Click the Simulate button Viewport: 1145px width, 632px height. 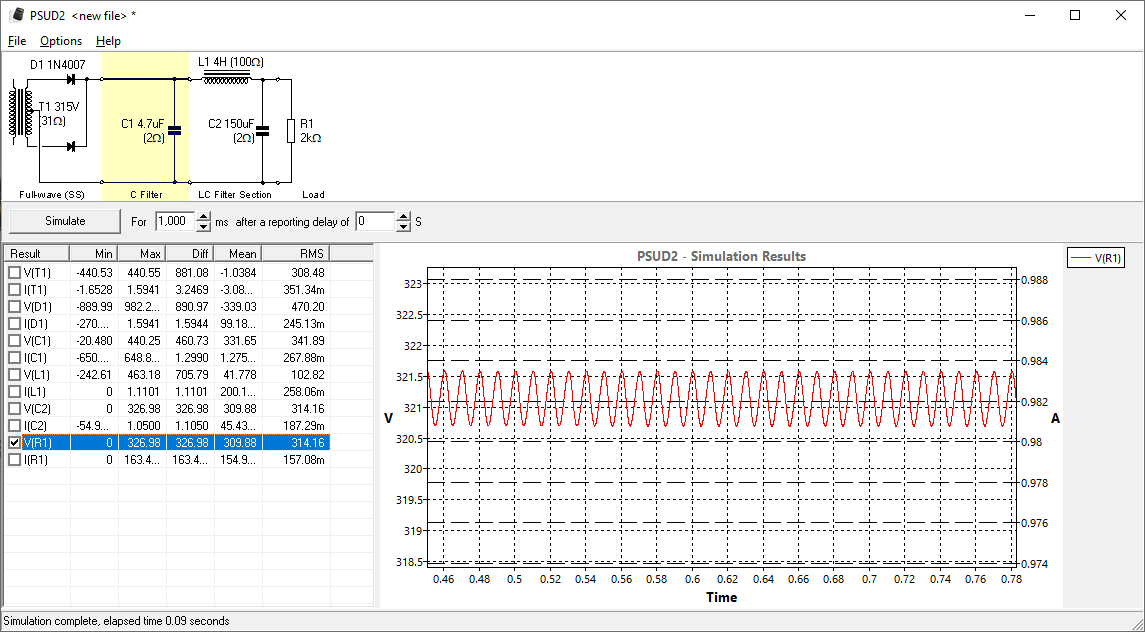tap(65, 221)
